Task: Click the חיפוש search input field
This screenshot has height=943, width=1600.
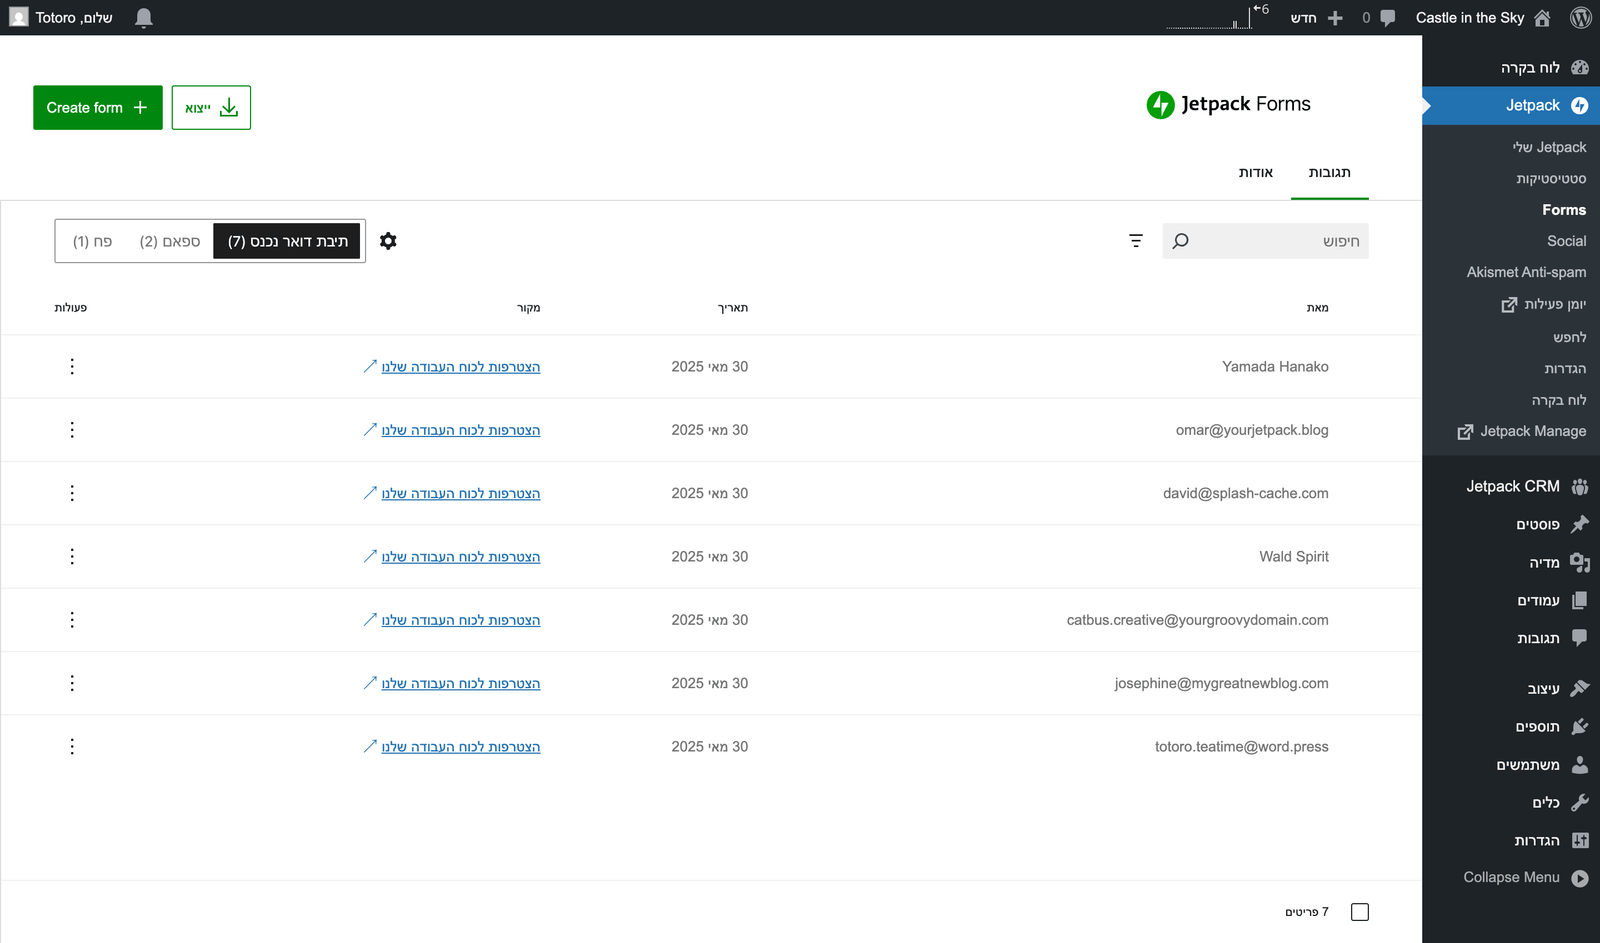Action: [x=1275, y=241]
